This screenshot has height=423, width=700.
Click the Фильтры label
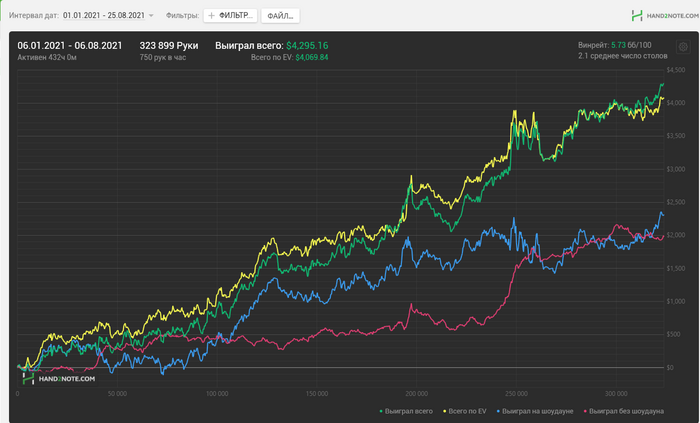pos(182,16)
